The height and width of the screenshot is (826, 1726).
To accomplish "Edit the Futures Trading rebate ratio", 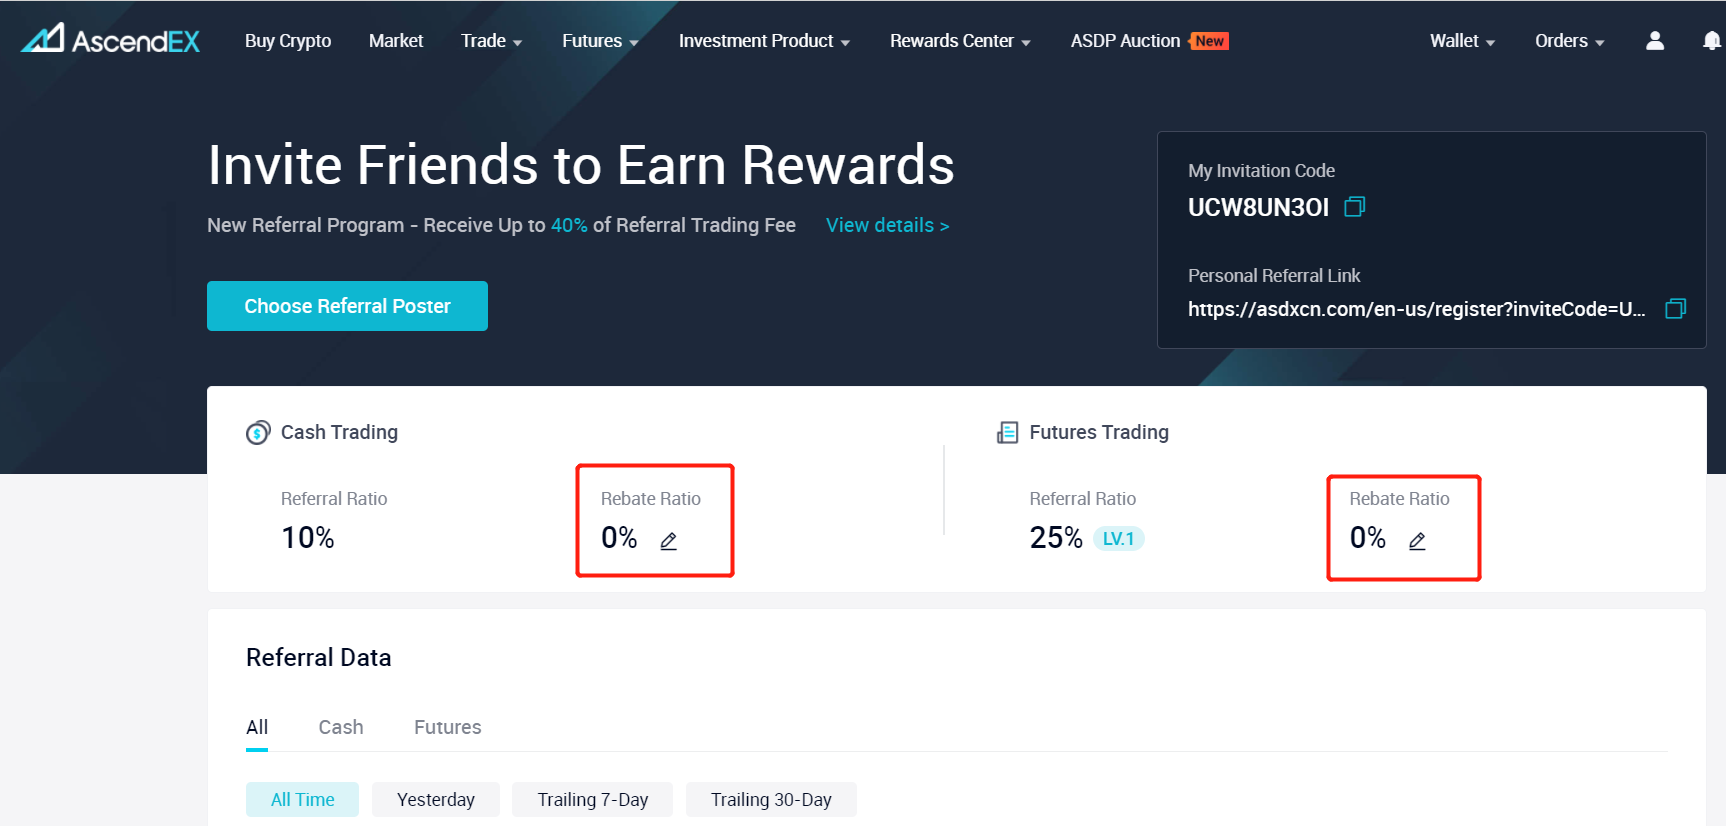I will (1417, 541).
